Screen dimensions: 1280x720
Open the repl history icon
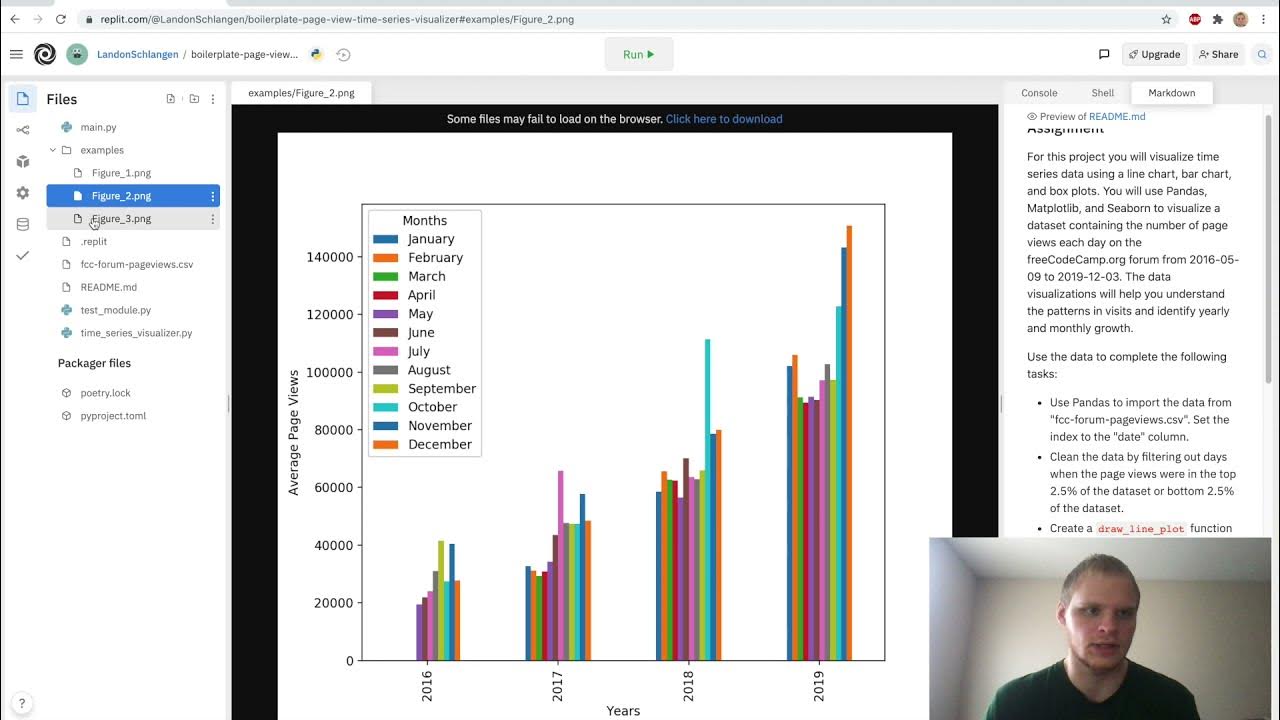[x=343, y=55]
